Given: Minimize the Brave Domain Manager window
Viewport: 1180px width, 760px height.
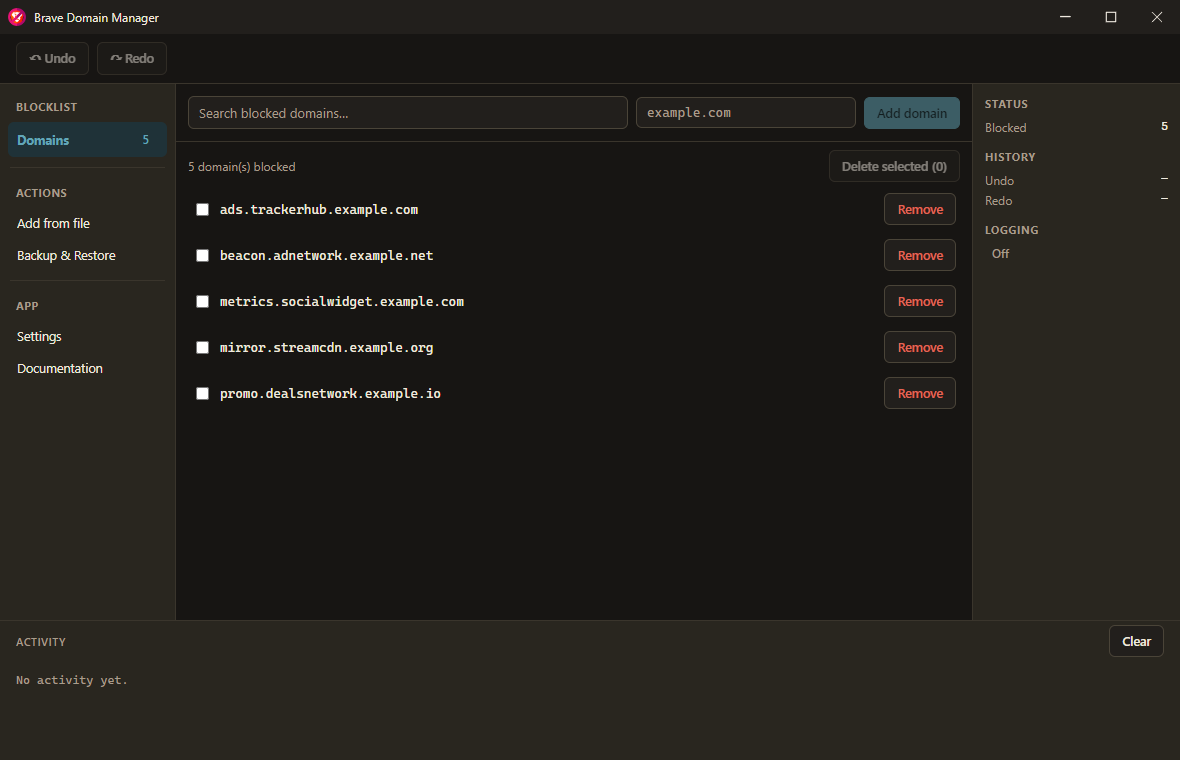Looking at the screenshot, I should pos(1065,17).
